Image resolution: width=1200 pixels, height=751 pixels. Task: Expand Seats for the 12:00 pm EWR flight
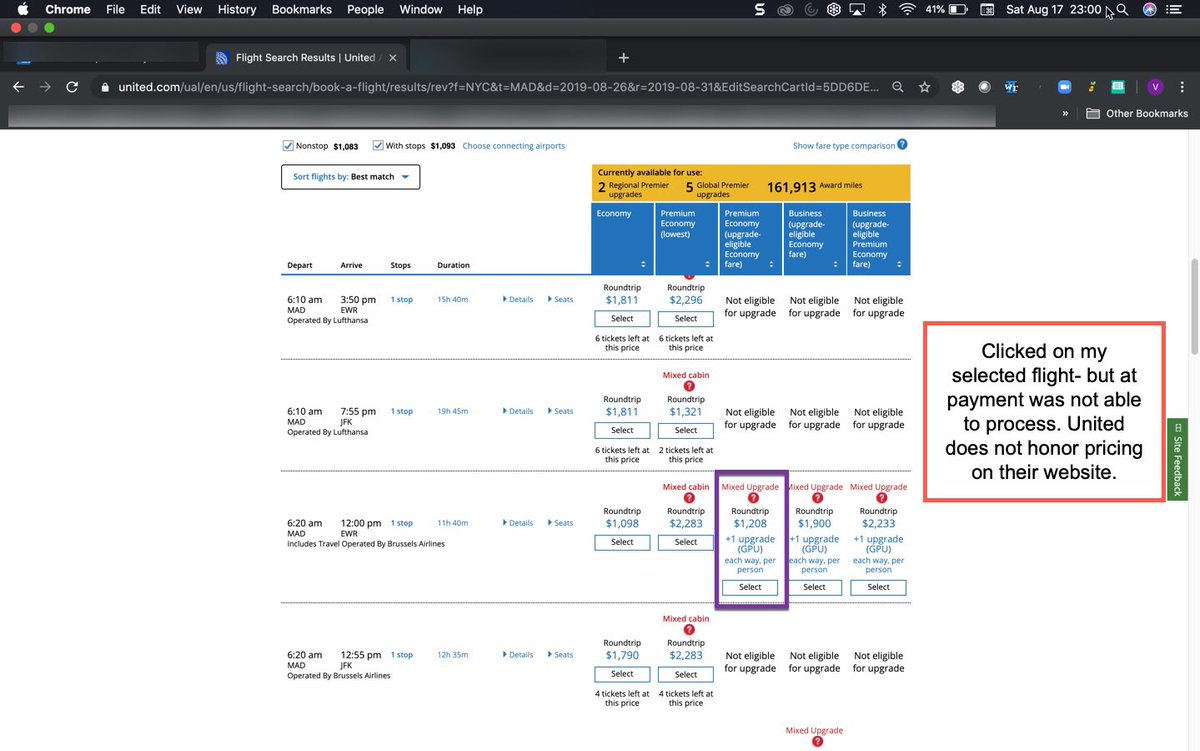coord(561,523)
